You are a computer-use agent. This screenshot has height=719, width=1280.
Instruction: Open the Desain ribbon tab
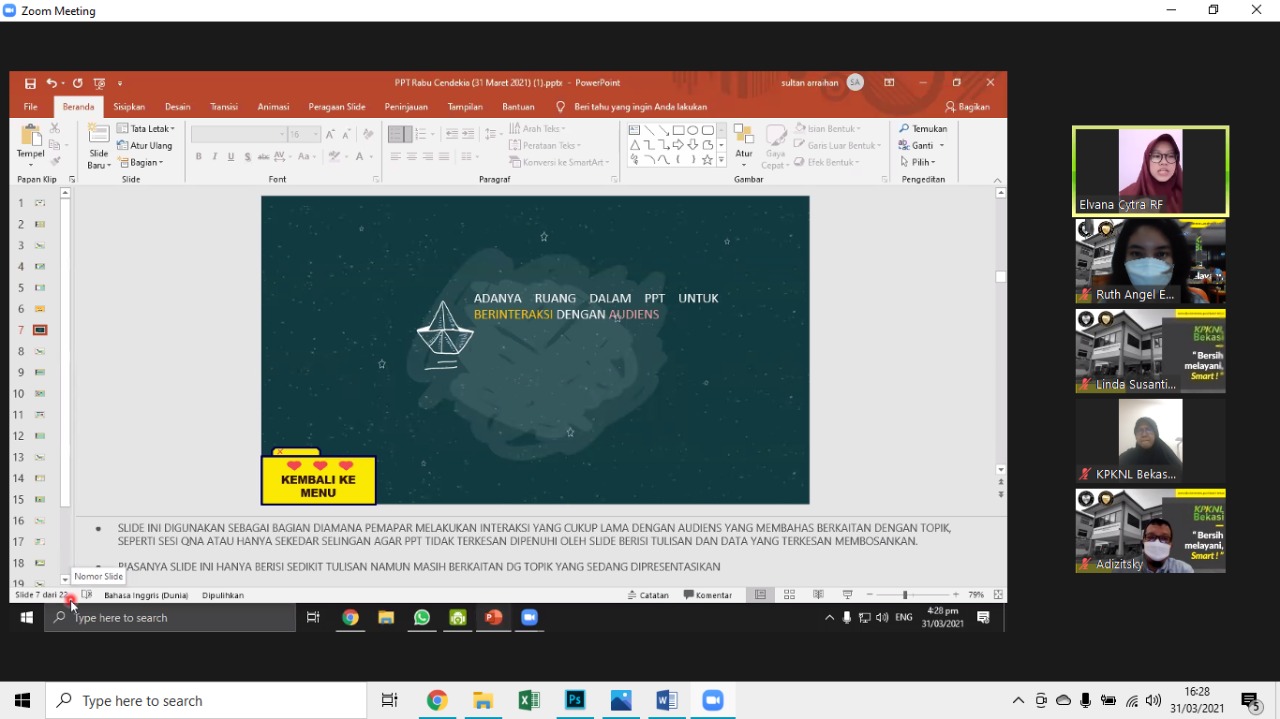pyautogui.click(x=178, y=107)
